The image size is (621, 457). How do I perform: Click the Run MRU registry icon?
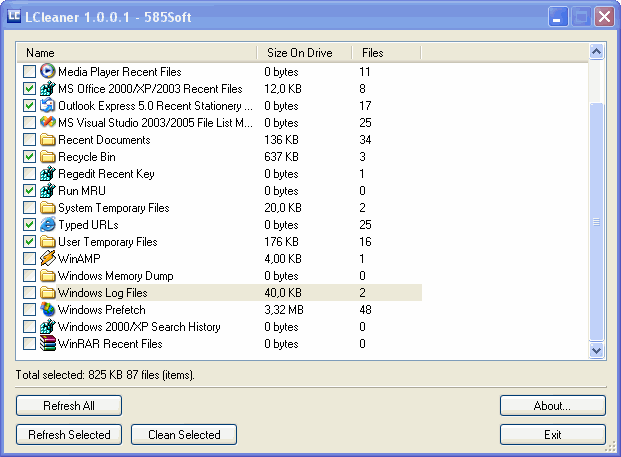coord(48,190)
